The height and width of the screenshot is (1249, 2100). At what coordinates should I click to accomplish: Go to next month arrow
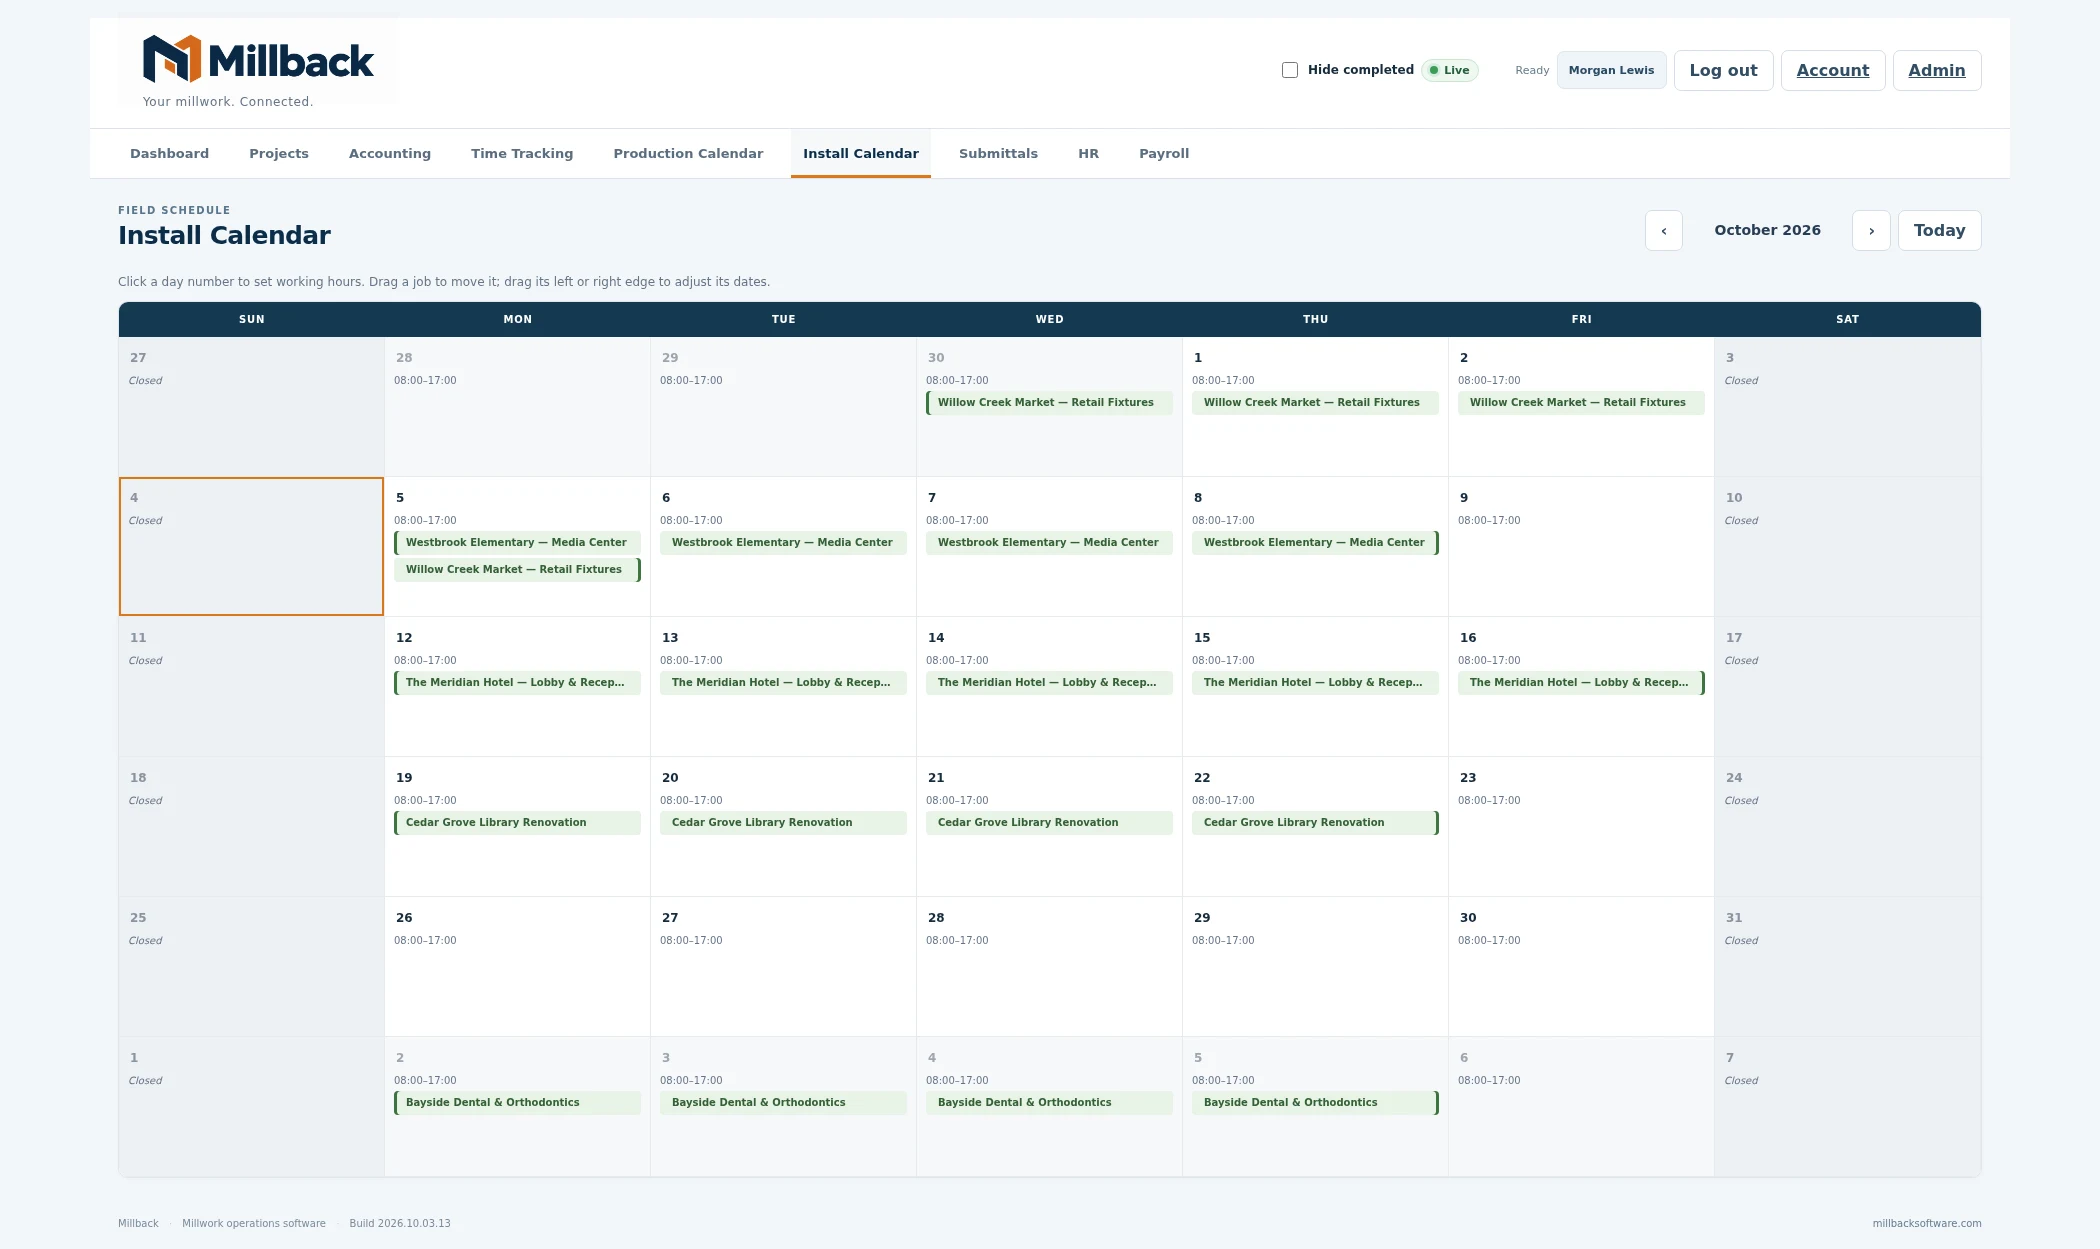[1871, 231]
